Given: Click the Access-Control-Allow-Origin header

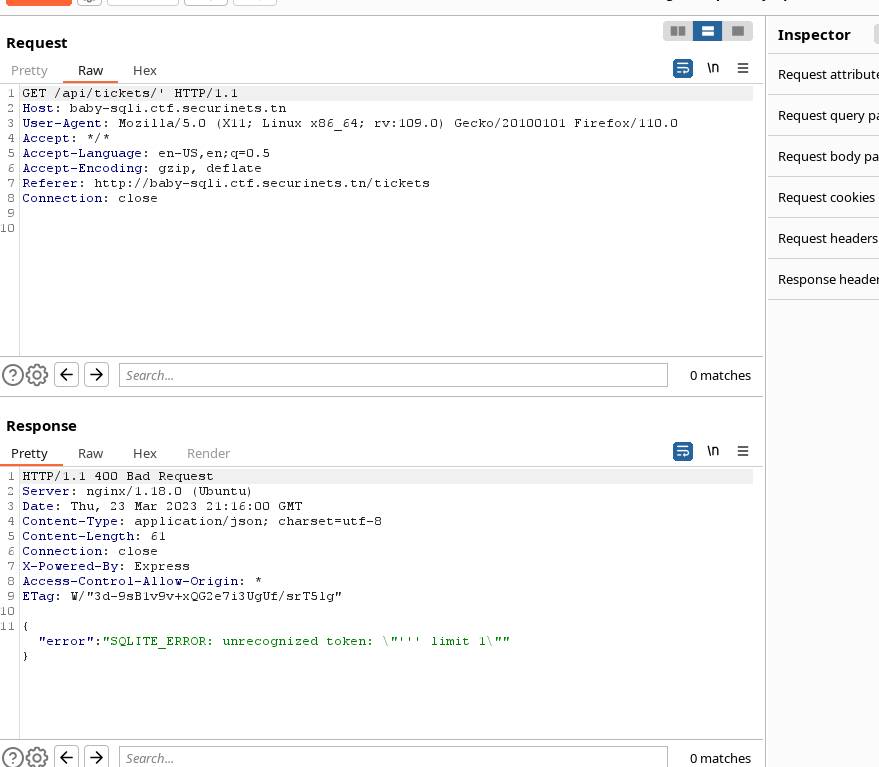Looking at the screenshot, I should click(142, 581).
